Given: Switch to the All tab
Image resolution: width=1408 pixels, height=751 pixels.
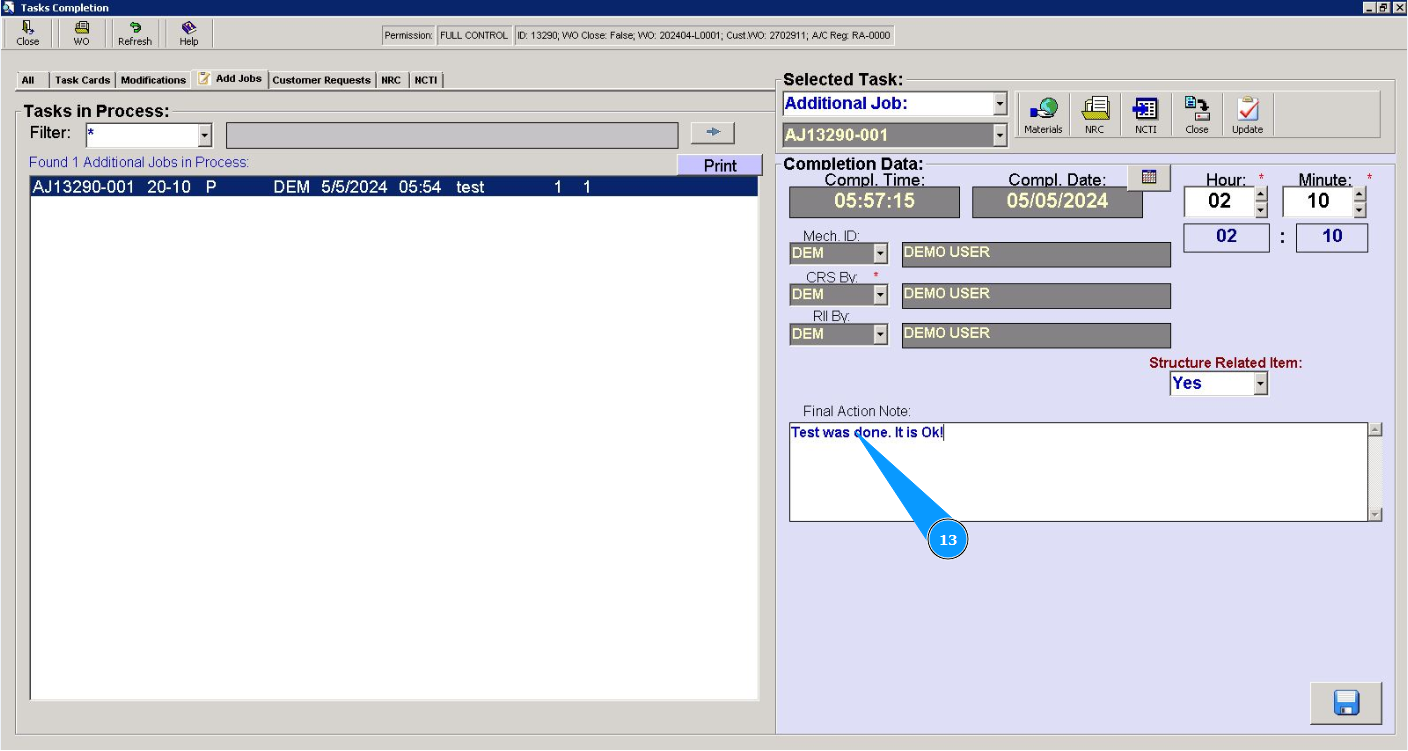Looking at the screenshot, I should (28, 80).
